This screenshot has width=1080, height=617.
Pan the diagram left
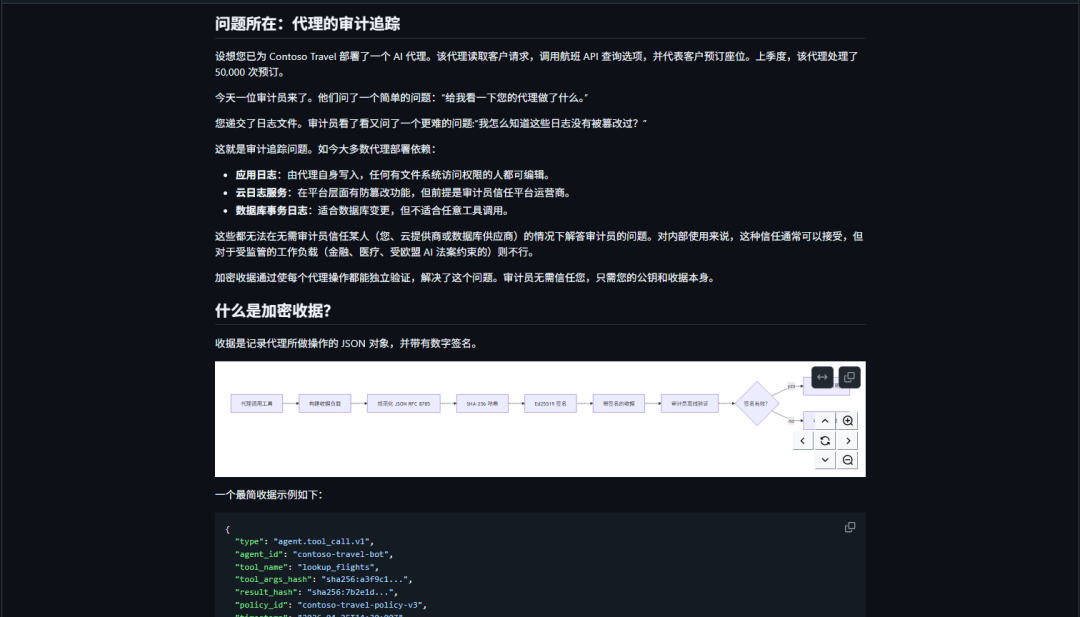802,441
